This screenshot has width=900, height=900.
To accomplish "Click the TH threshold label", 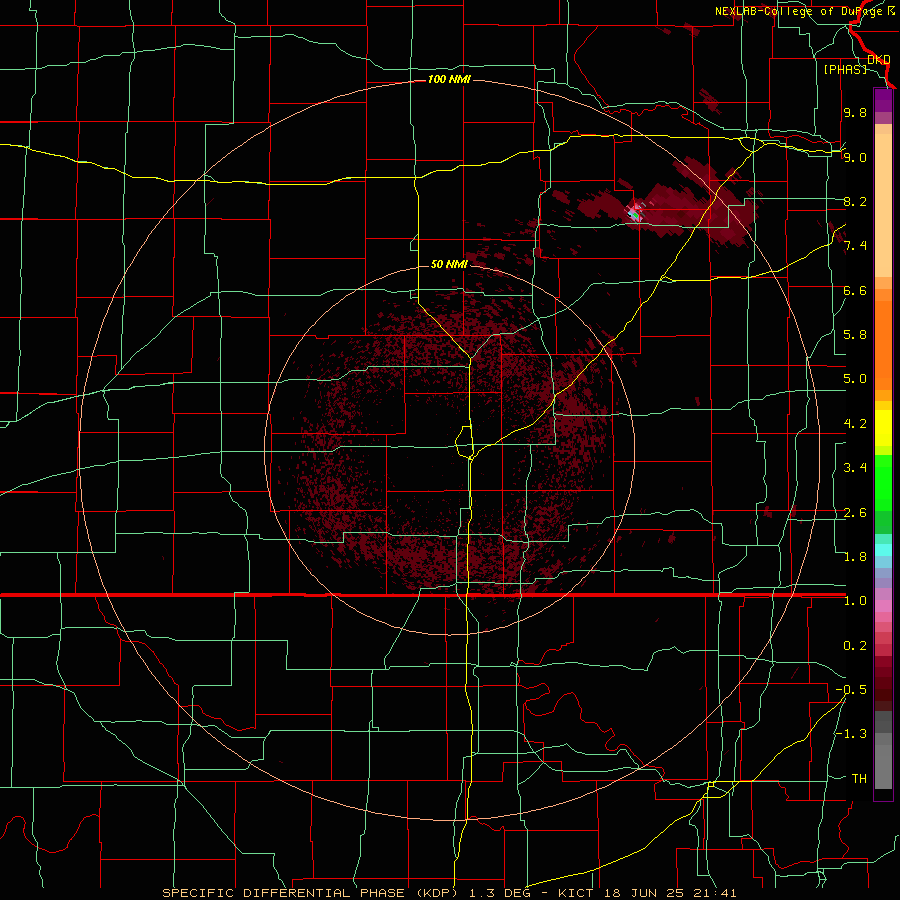I will click(859, 779).
